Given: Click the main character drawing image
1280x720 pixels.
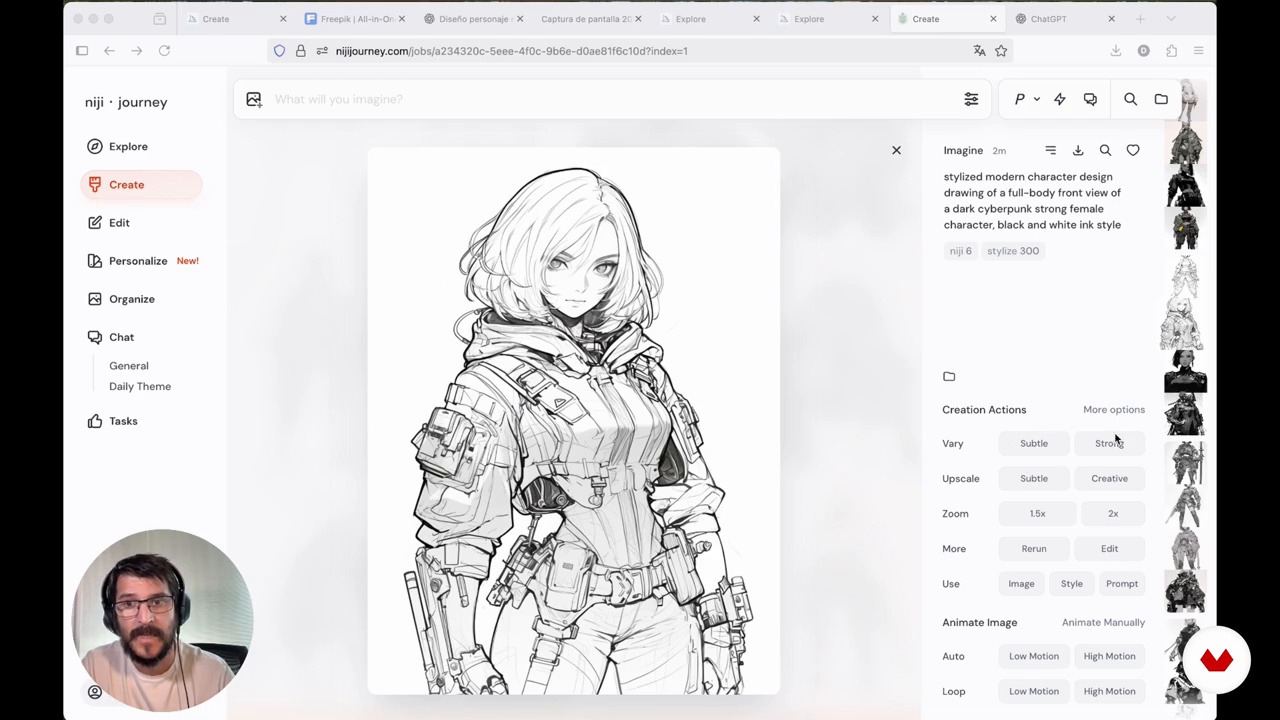Looking at the screenshot, I should (x=573, y=421).
